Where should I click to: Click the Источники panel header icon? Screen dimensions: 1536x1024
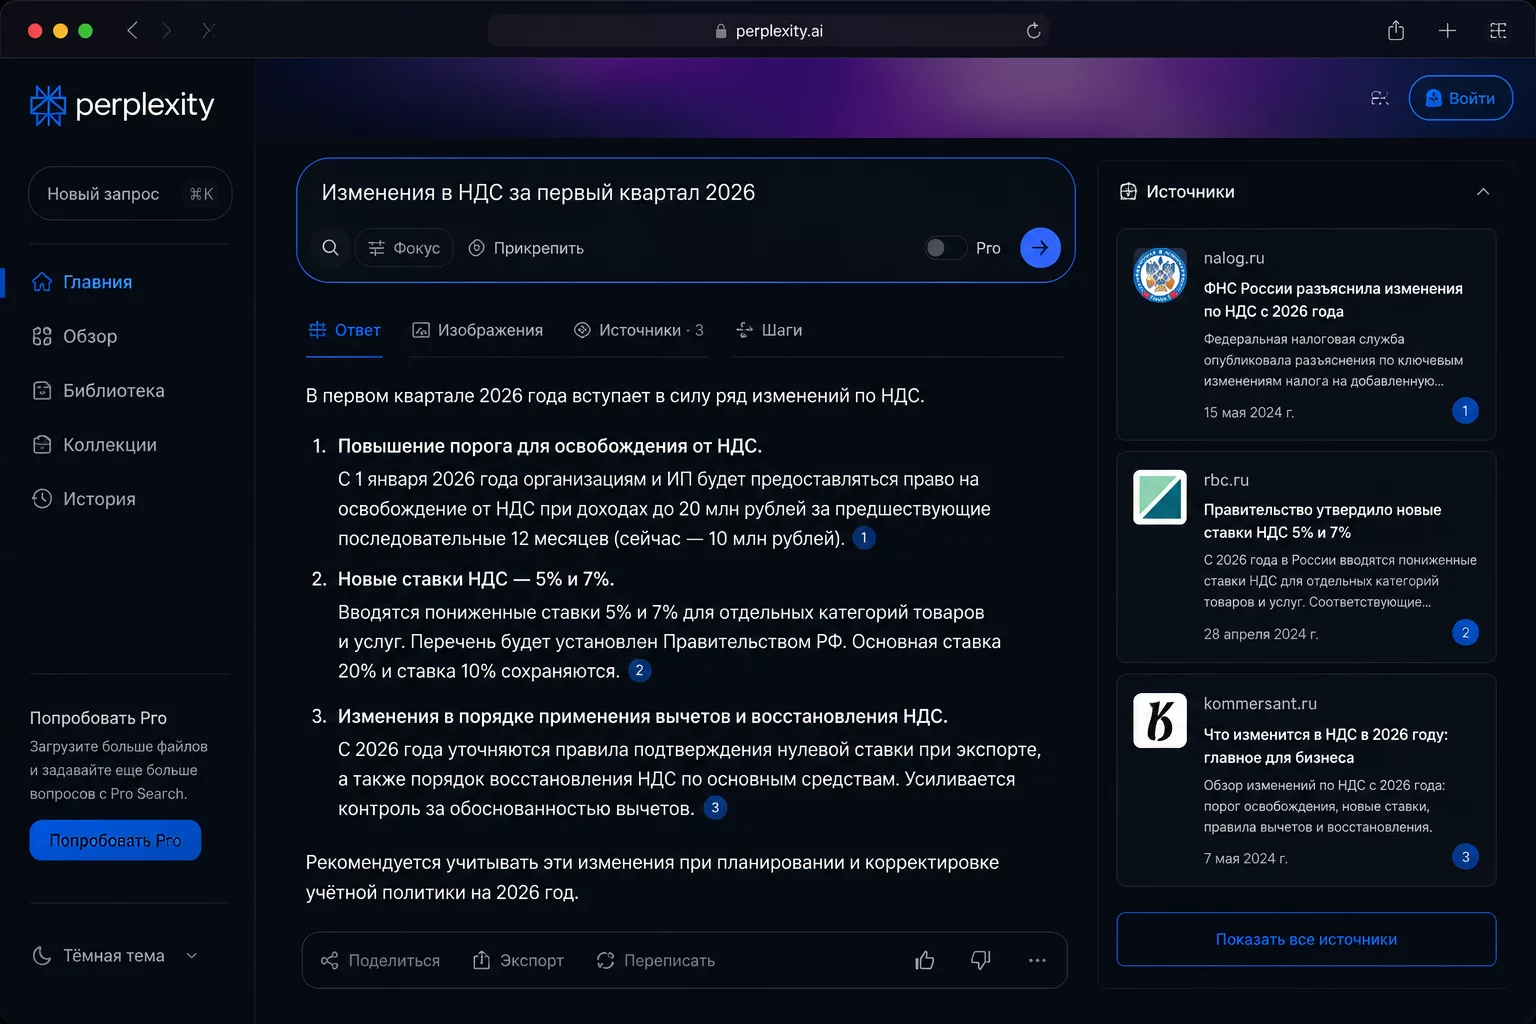pos(1128,192)
